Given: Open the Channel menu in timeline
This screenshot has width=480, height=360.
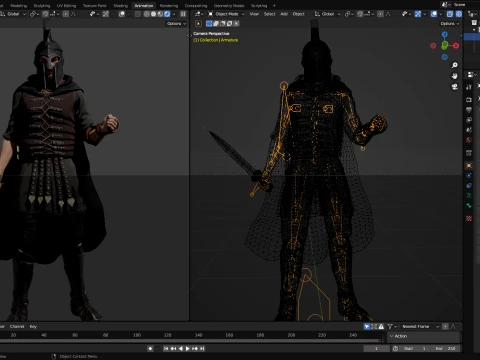Looking at the screenshot, I should (x=17, y=326).
